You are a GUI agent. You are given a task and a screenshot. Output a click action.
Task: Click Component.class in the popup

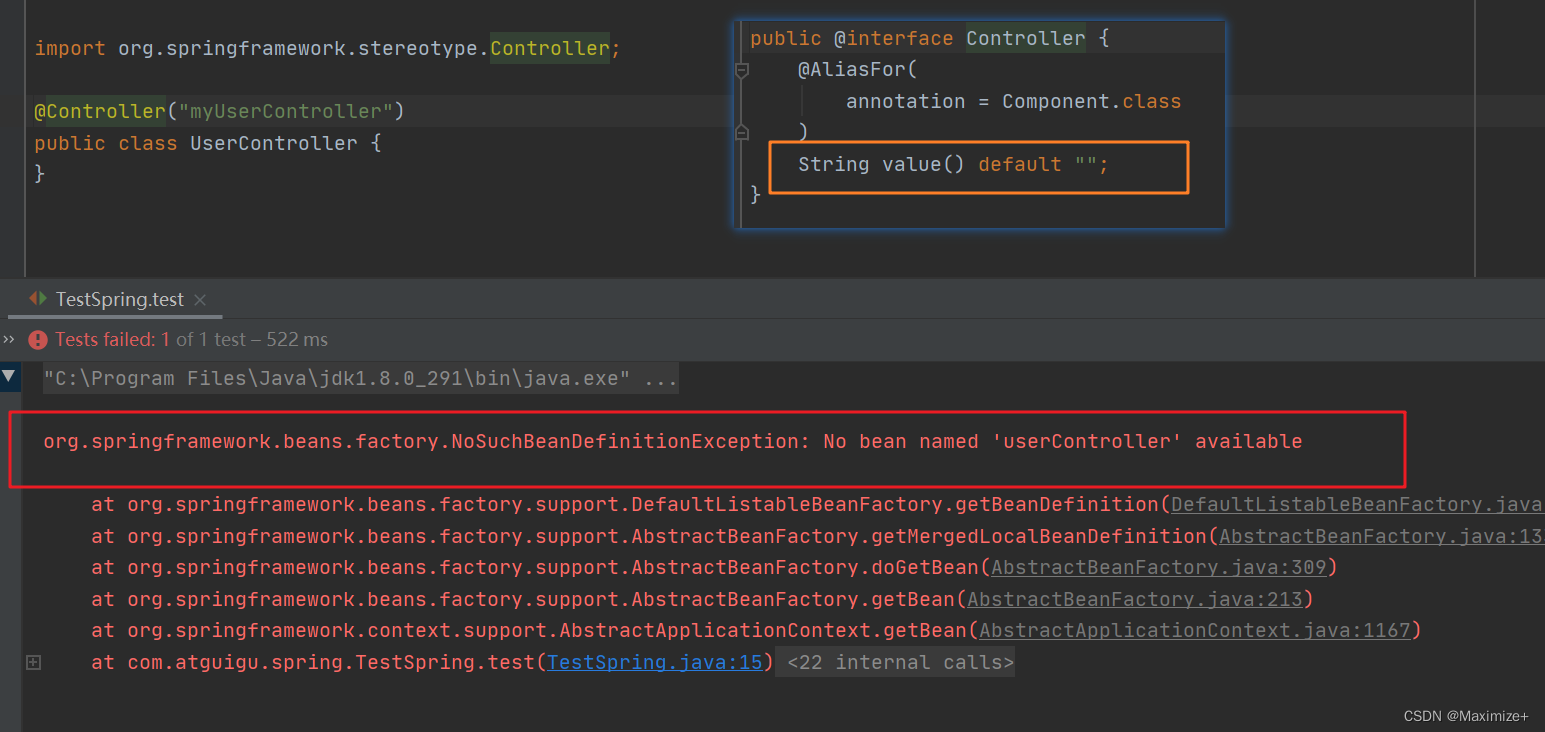click(1092, 101)
